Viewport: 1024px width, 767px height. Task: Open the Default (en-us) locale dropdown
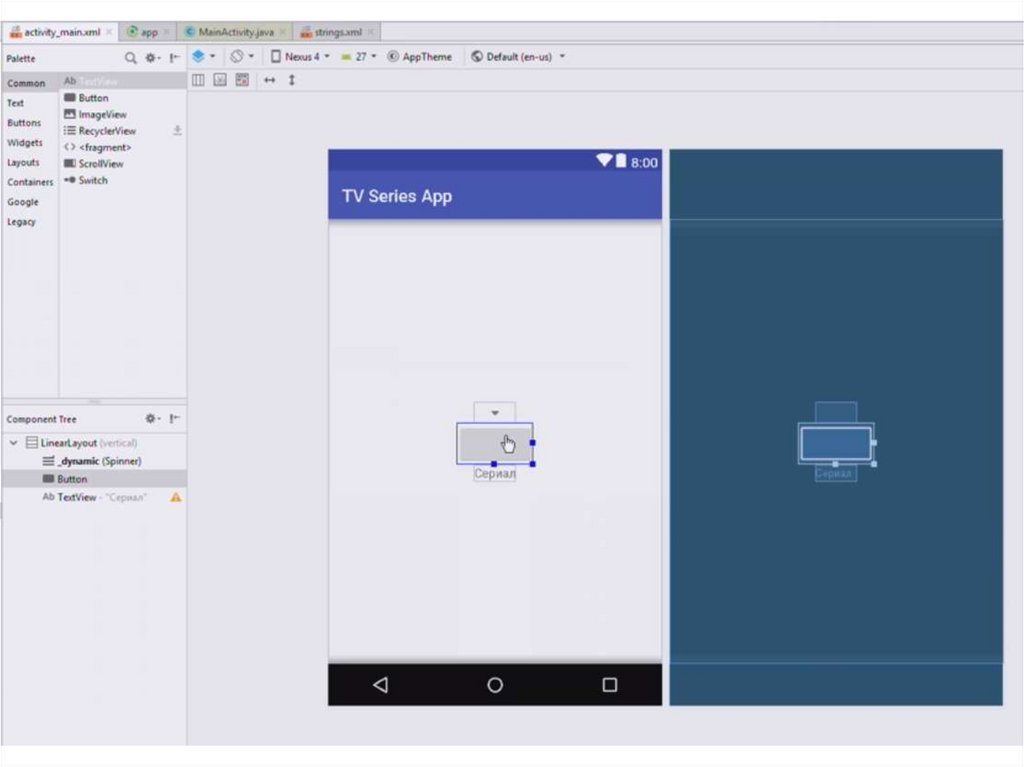click(518, 57)
